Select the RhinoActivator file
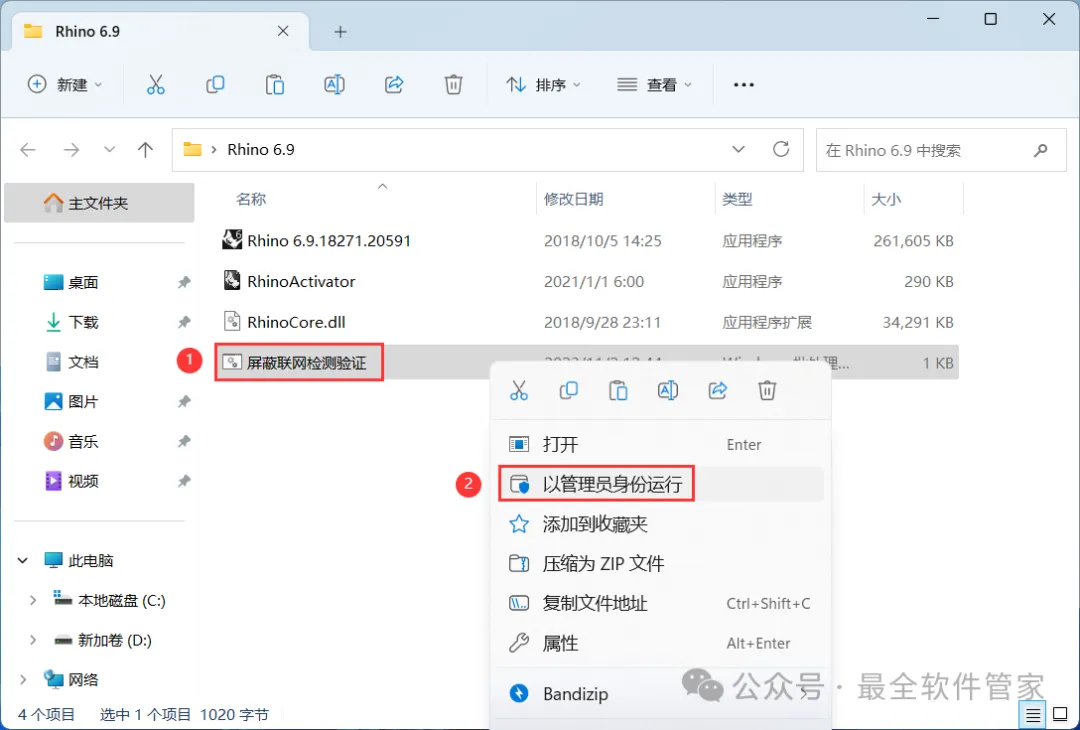Viewport: 1080px width, 730px height. click(301, 281)
